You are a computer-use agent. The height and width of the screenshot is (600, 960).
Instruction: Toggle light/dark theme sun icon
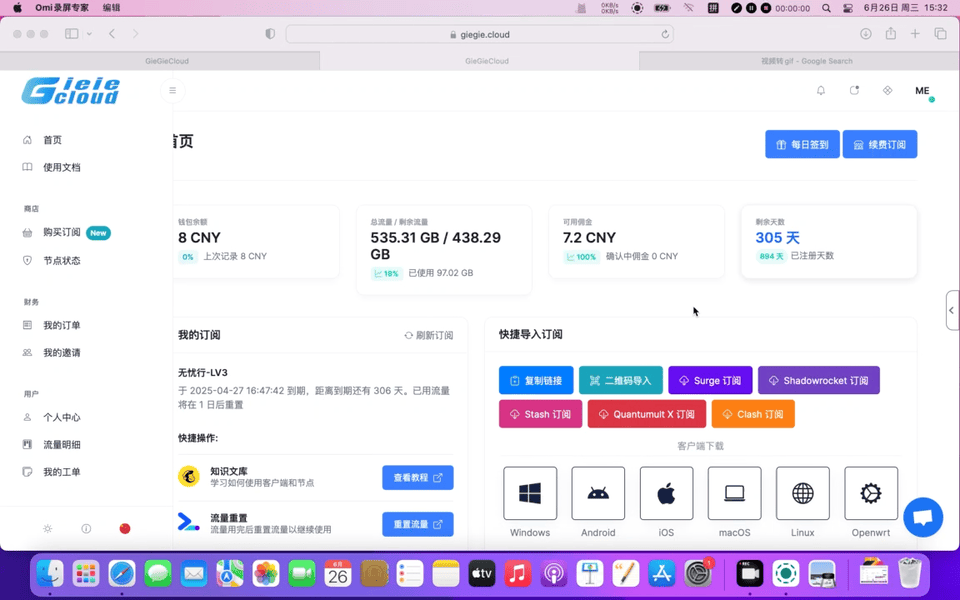click(x=48, y=528)
